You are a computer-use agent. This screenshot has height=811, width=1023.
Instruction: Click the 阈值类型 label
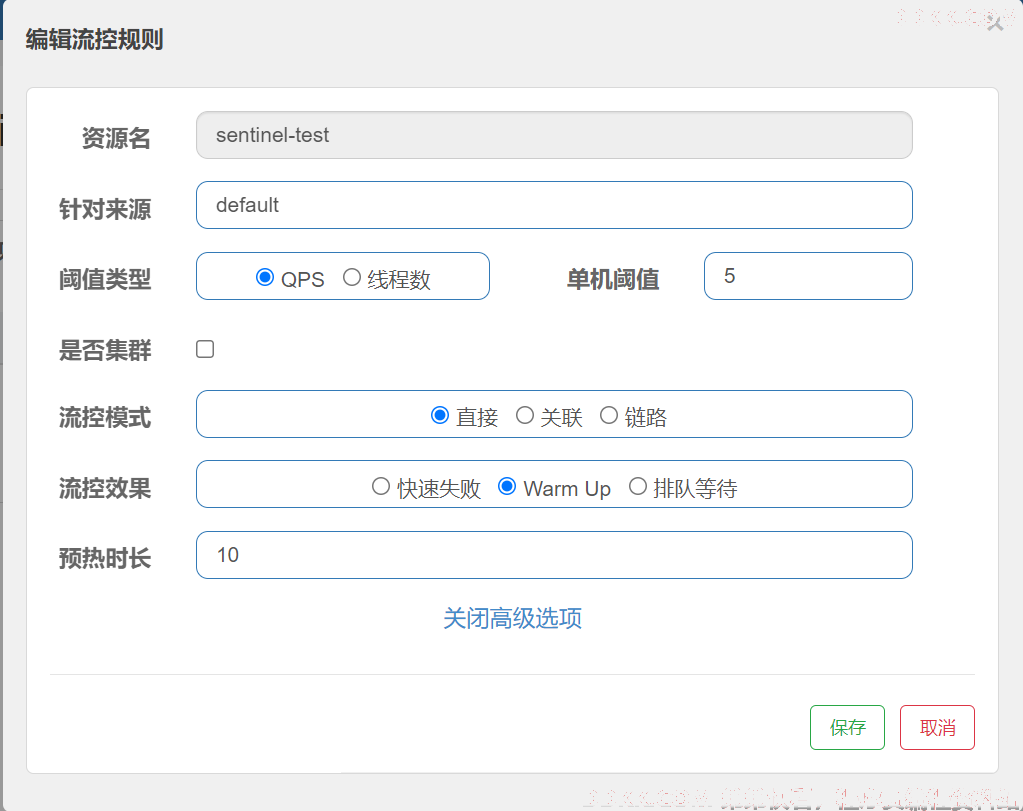tap(105, 279)
